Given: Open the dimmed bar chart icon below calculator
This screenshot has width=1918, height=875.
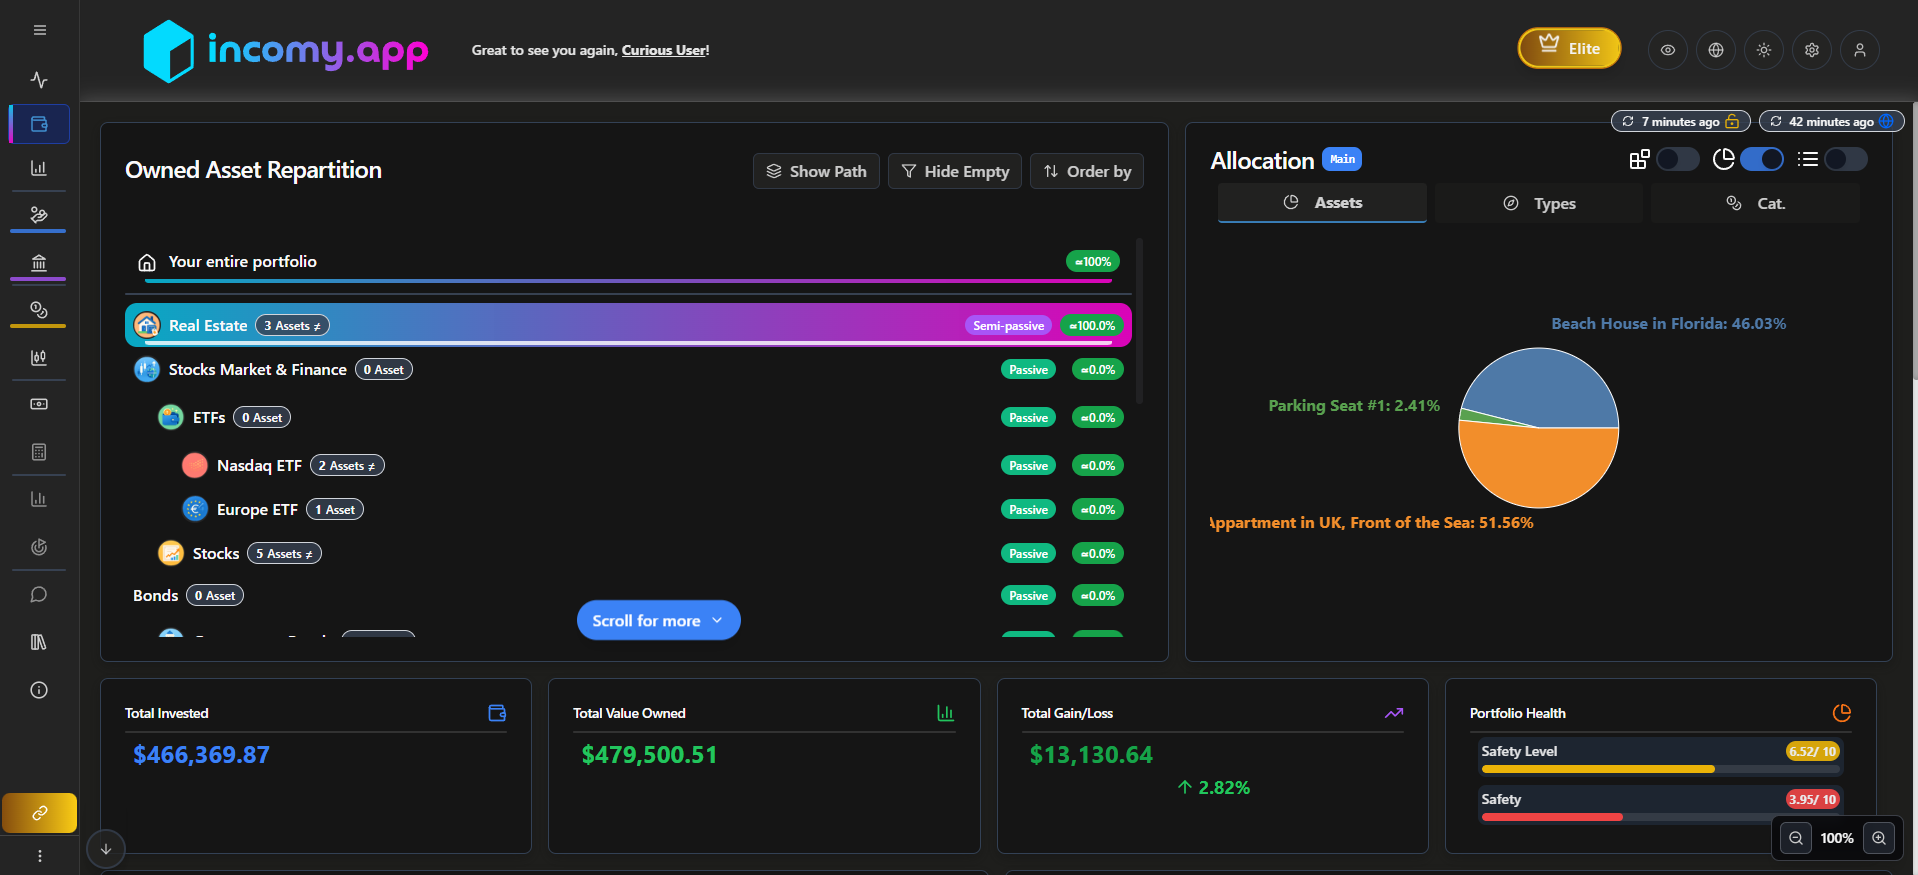Looking at the screenshot, I should (39, 499).
